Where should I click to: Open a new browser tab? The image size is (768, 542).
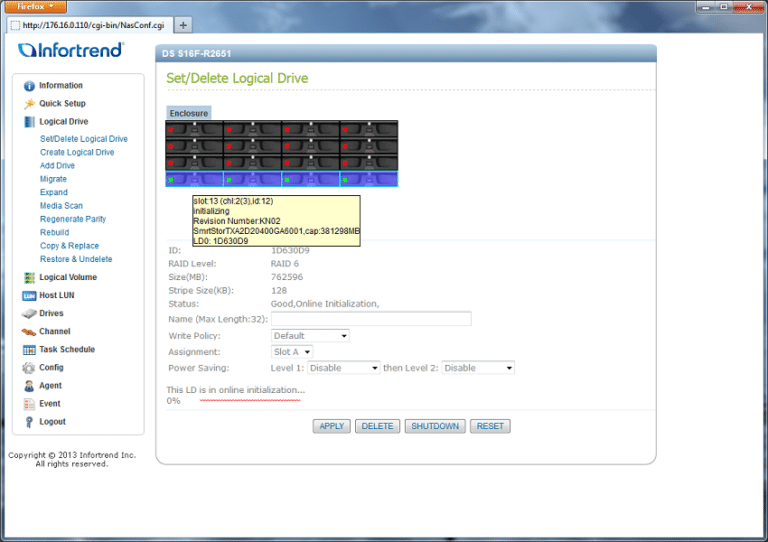[x=183, y=25]
